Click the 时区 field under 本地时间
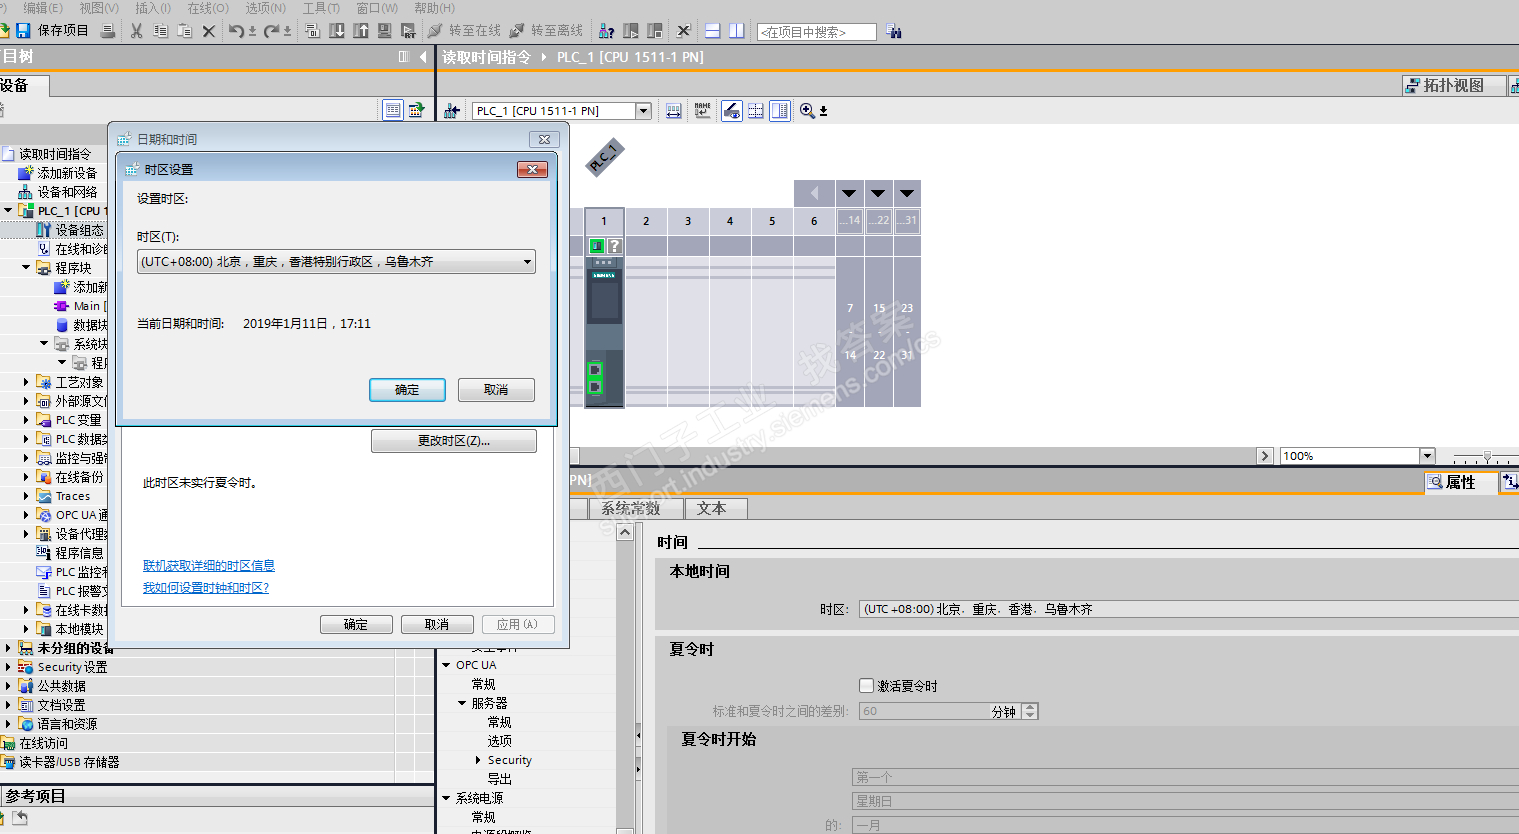Viewport: 1519px width, 834px height. pos(1189,609)
